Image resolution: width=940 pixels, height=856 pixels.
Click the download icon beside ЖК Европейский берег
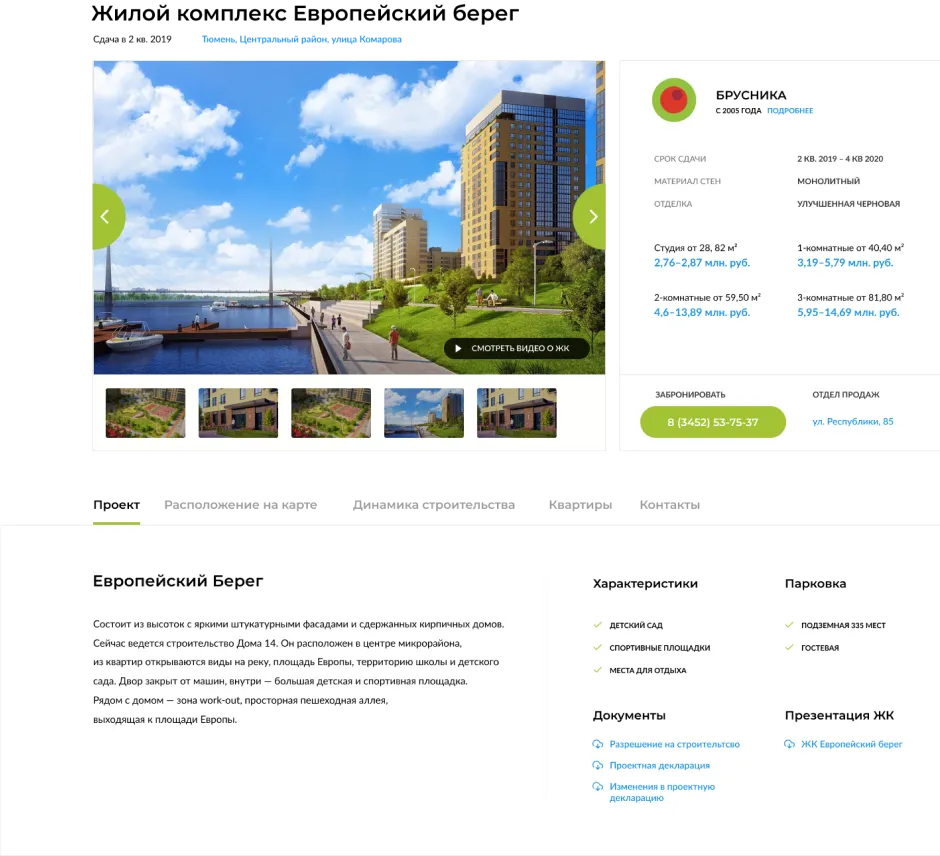[x=790, y=744]
